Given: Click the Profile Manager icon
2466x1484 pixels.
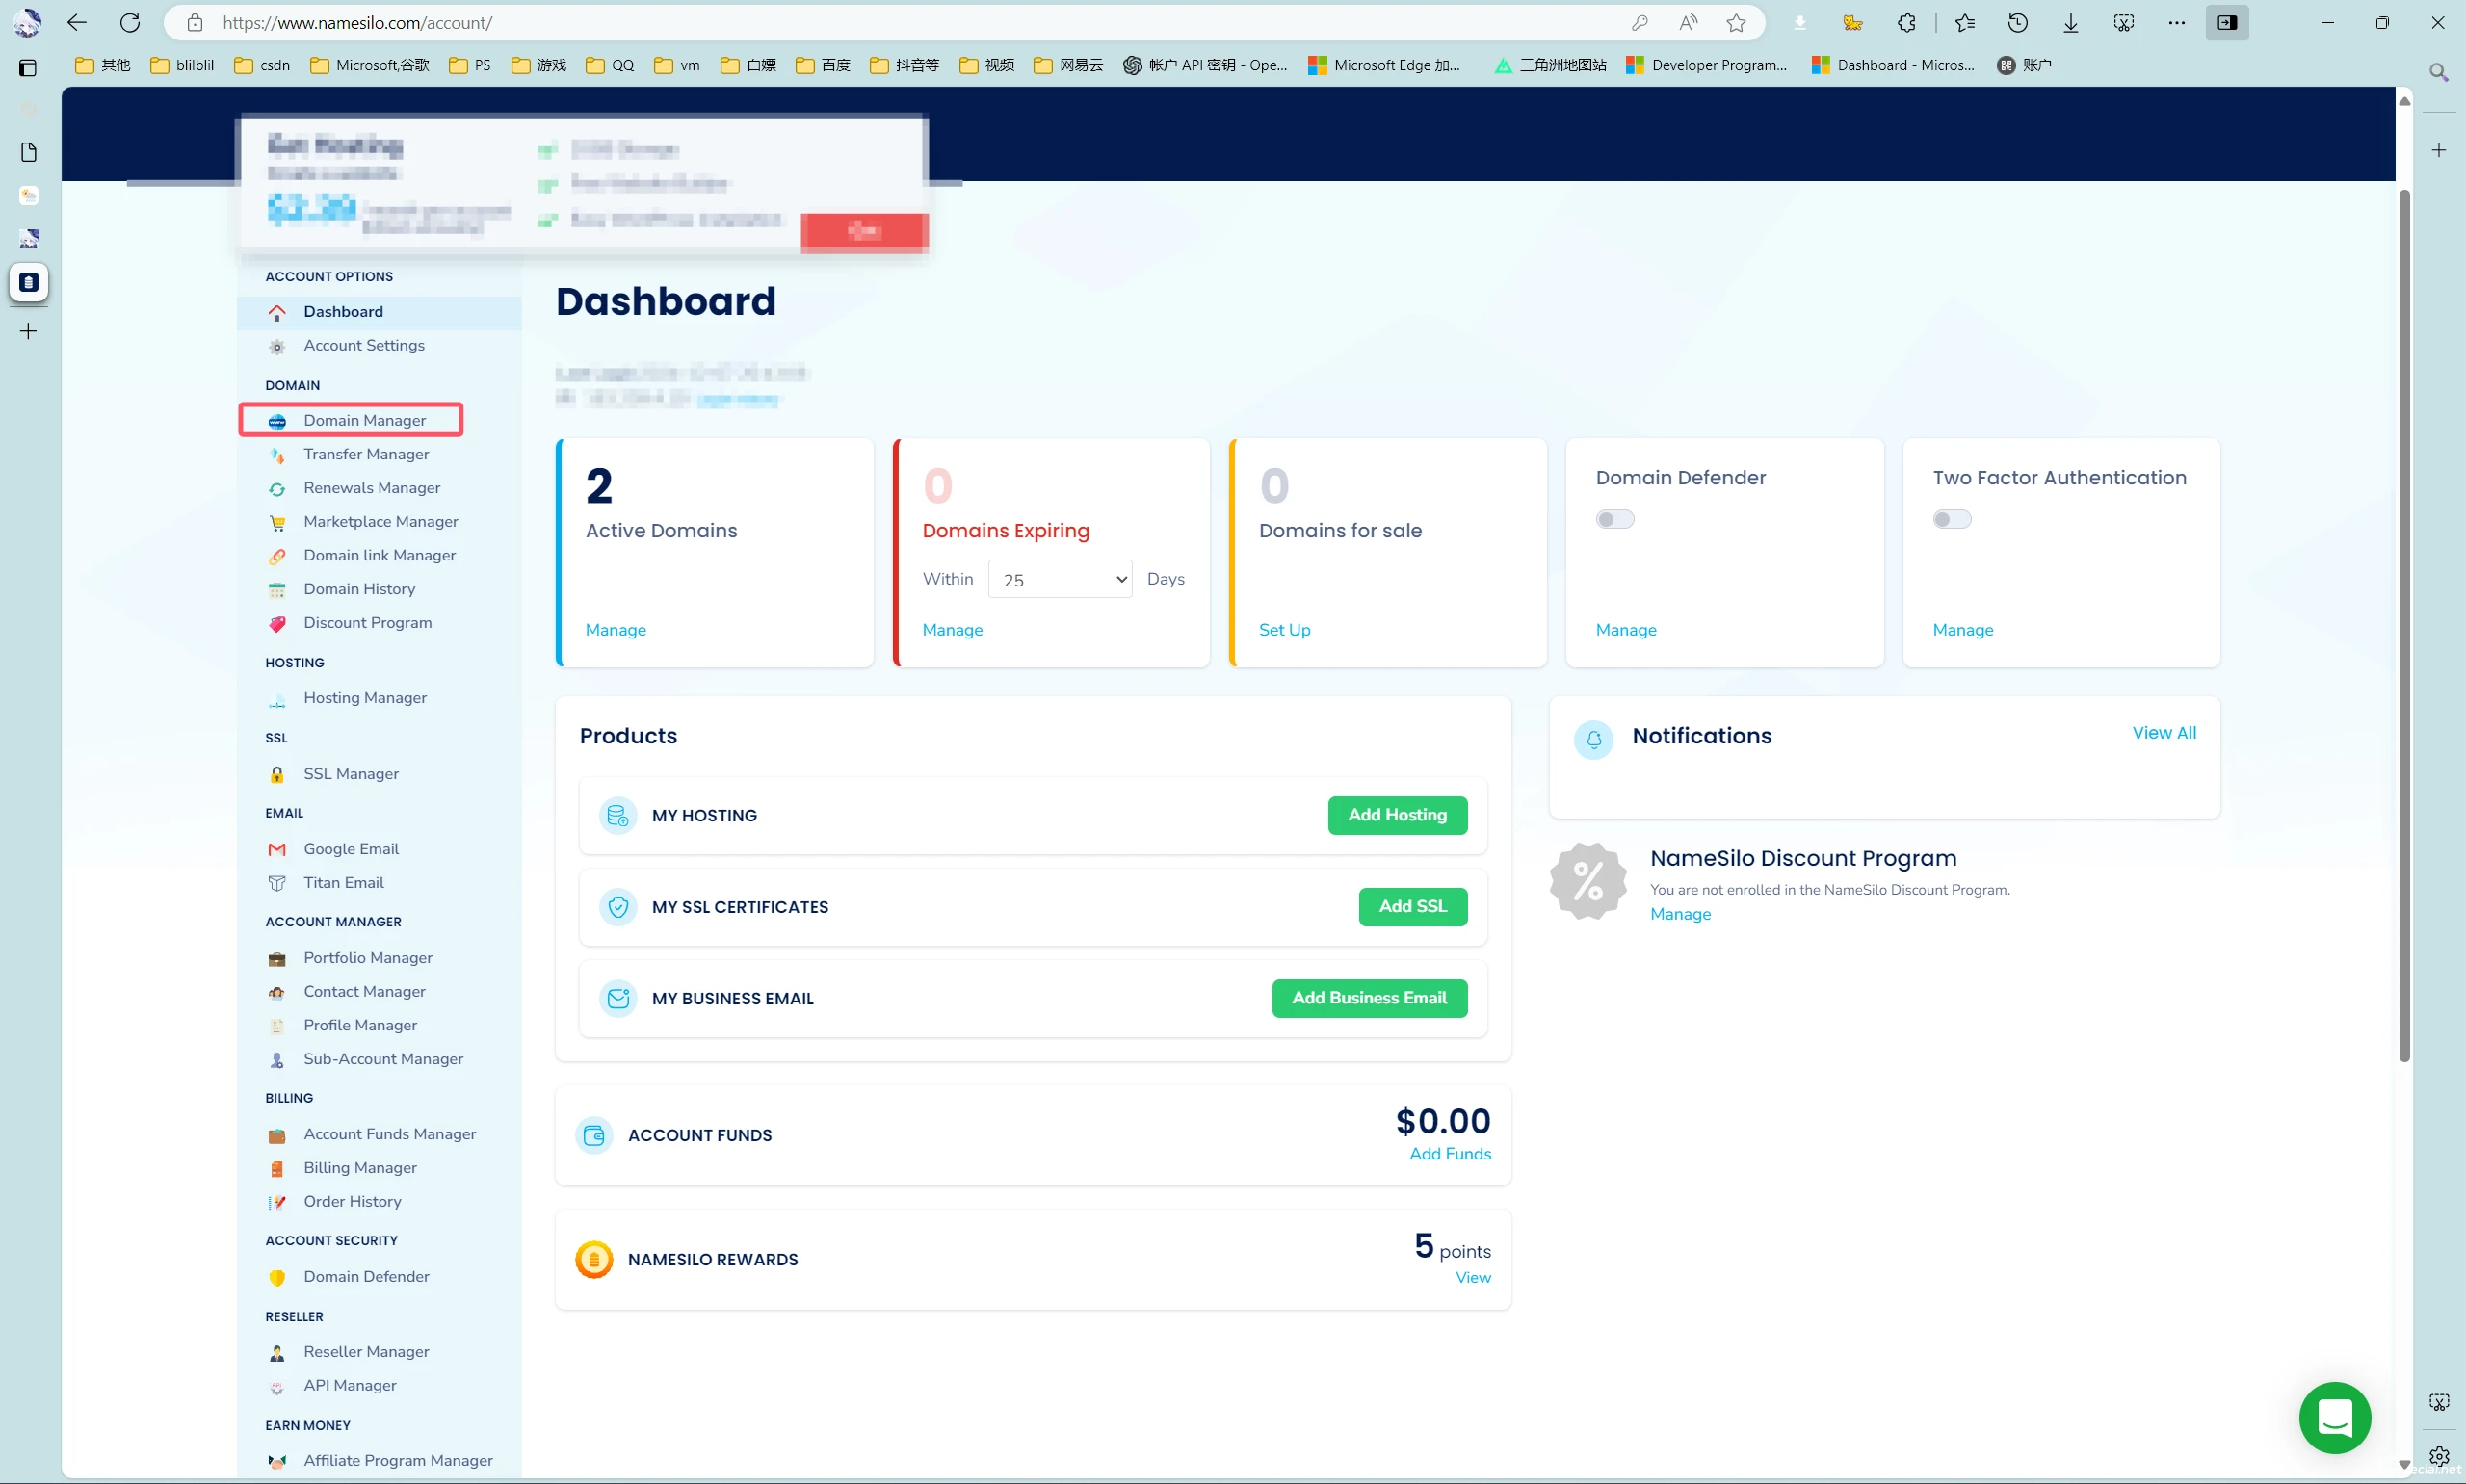Looking at the screenshot, I should click(x=277, y=1026).
